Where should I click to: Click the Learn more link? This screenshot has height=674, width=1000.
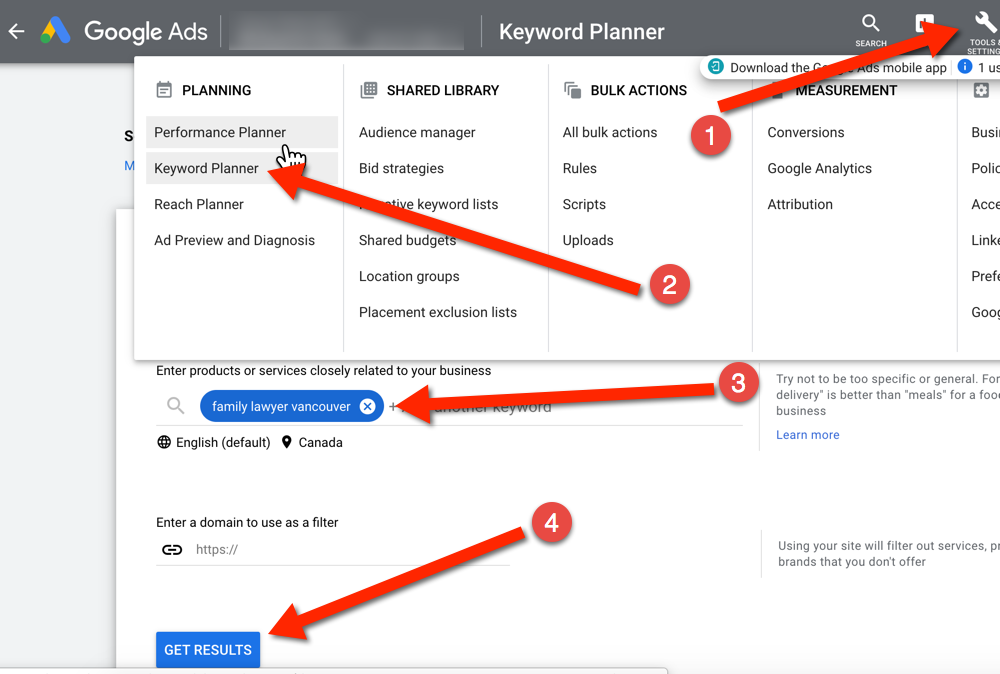pos(807,434)
